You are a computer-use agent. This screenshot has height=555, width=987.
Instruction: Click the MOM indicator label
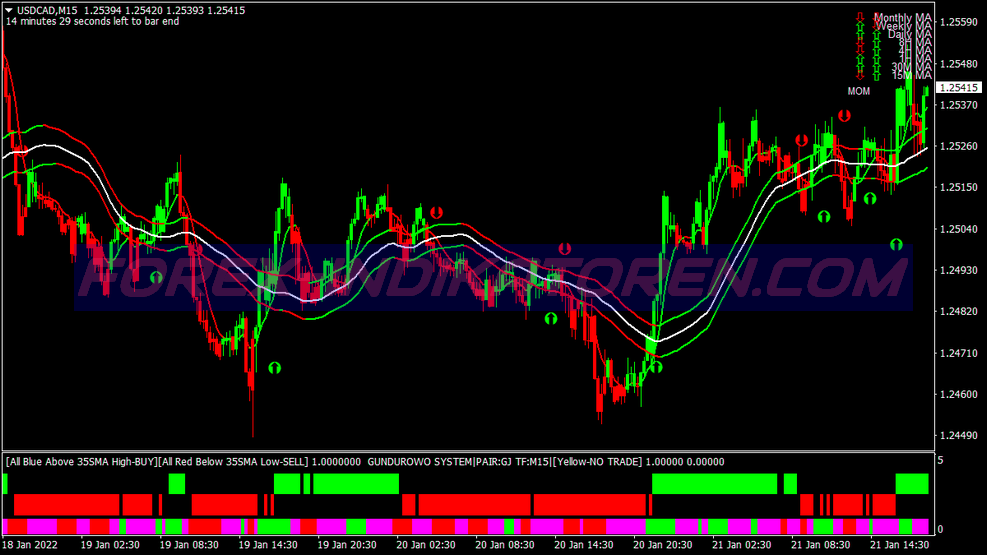tap(859, 91)
